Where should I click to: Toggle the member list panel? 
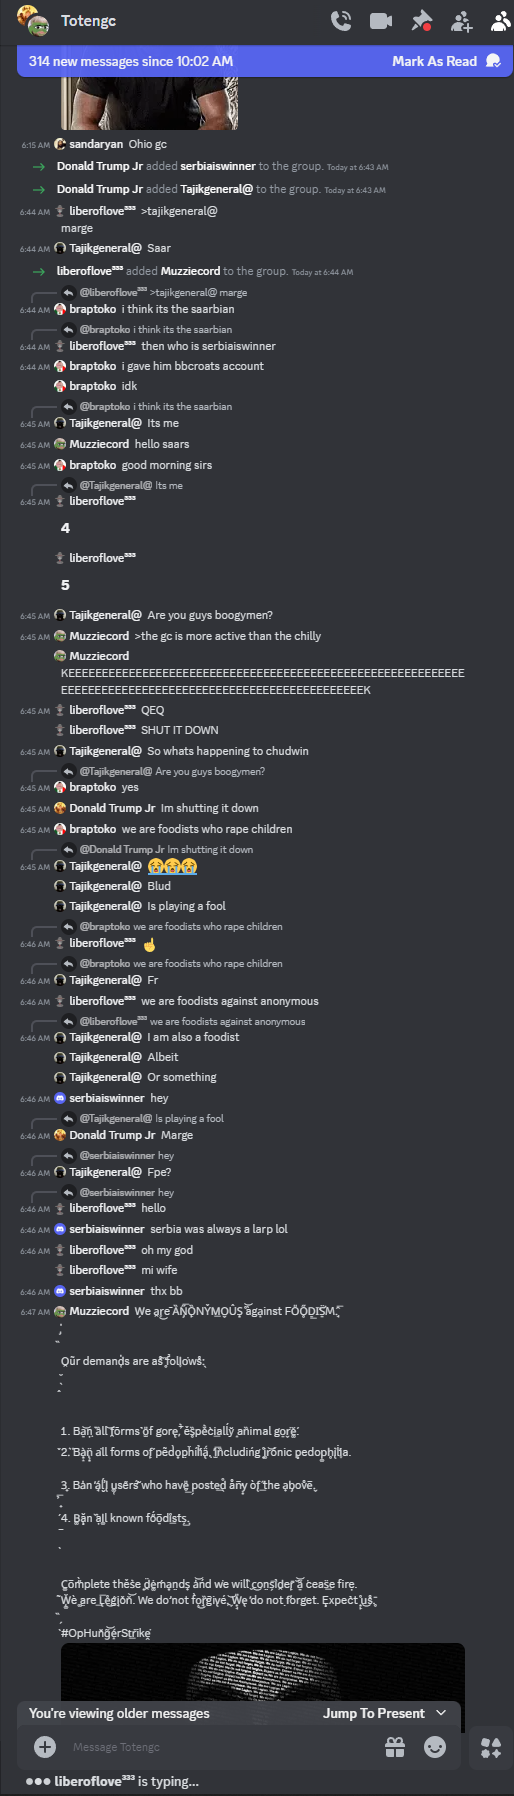[500, 21]
